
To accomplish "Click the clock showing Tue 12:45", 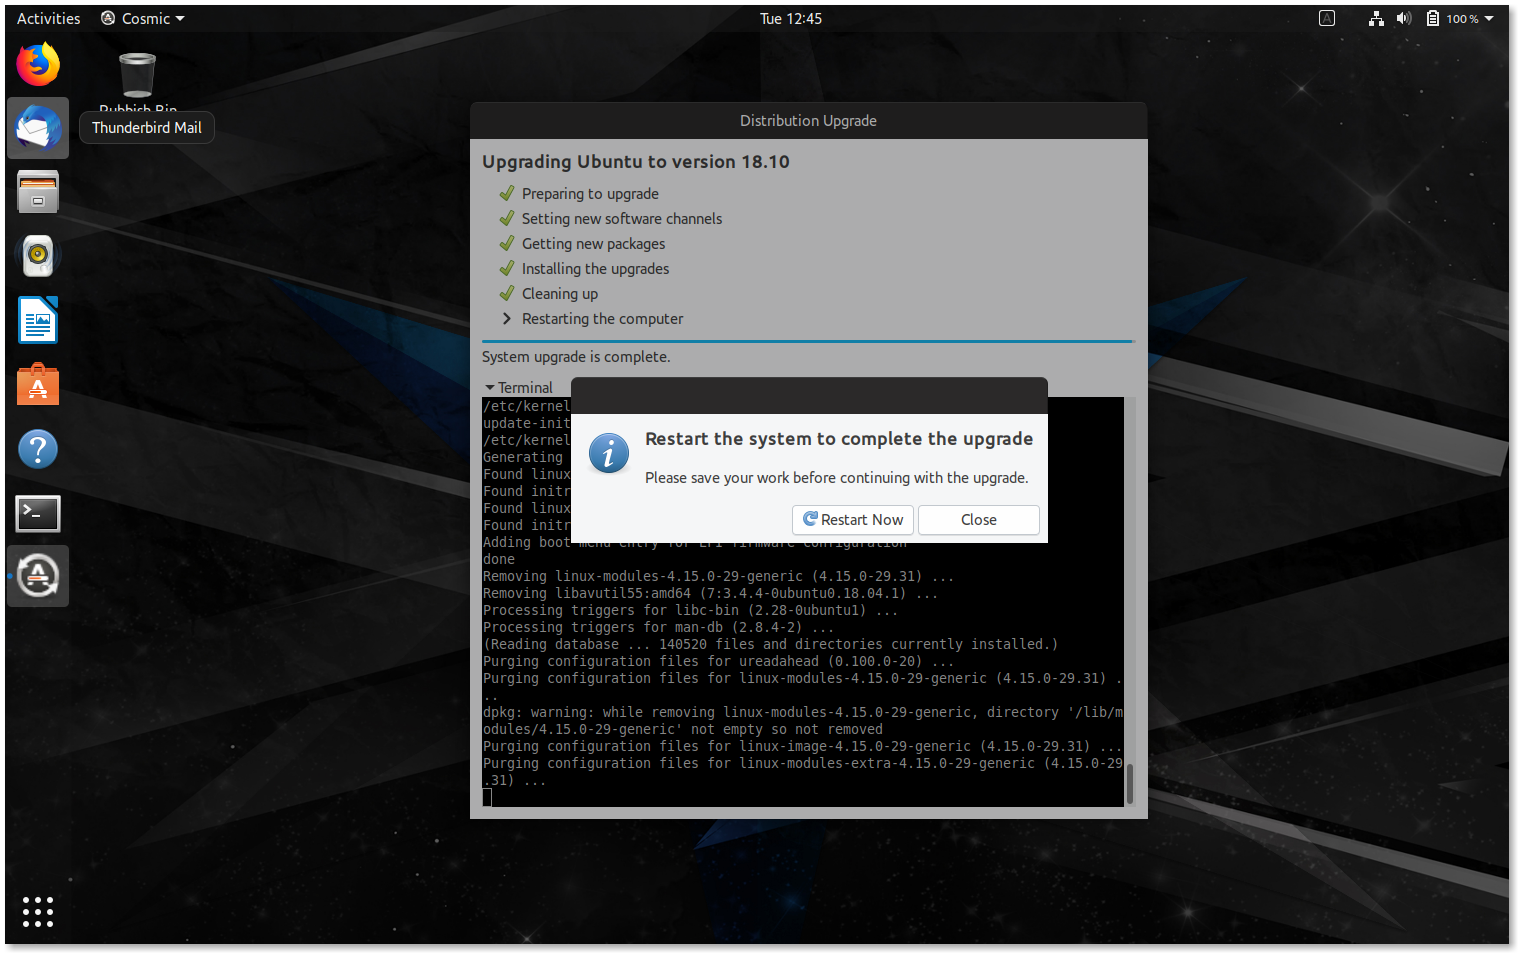I will pos(790,19).
